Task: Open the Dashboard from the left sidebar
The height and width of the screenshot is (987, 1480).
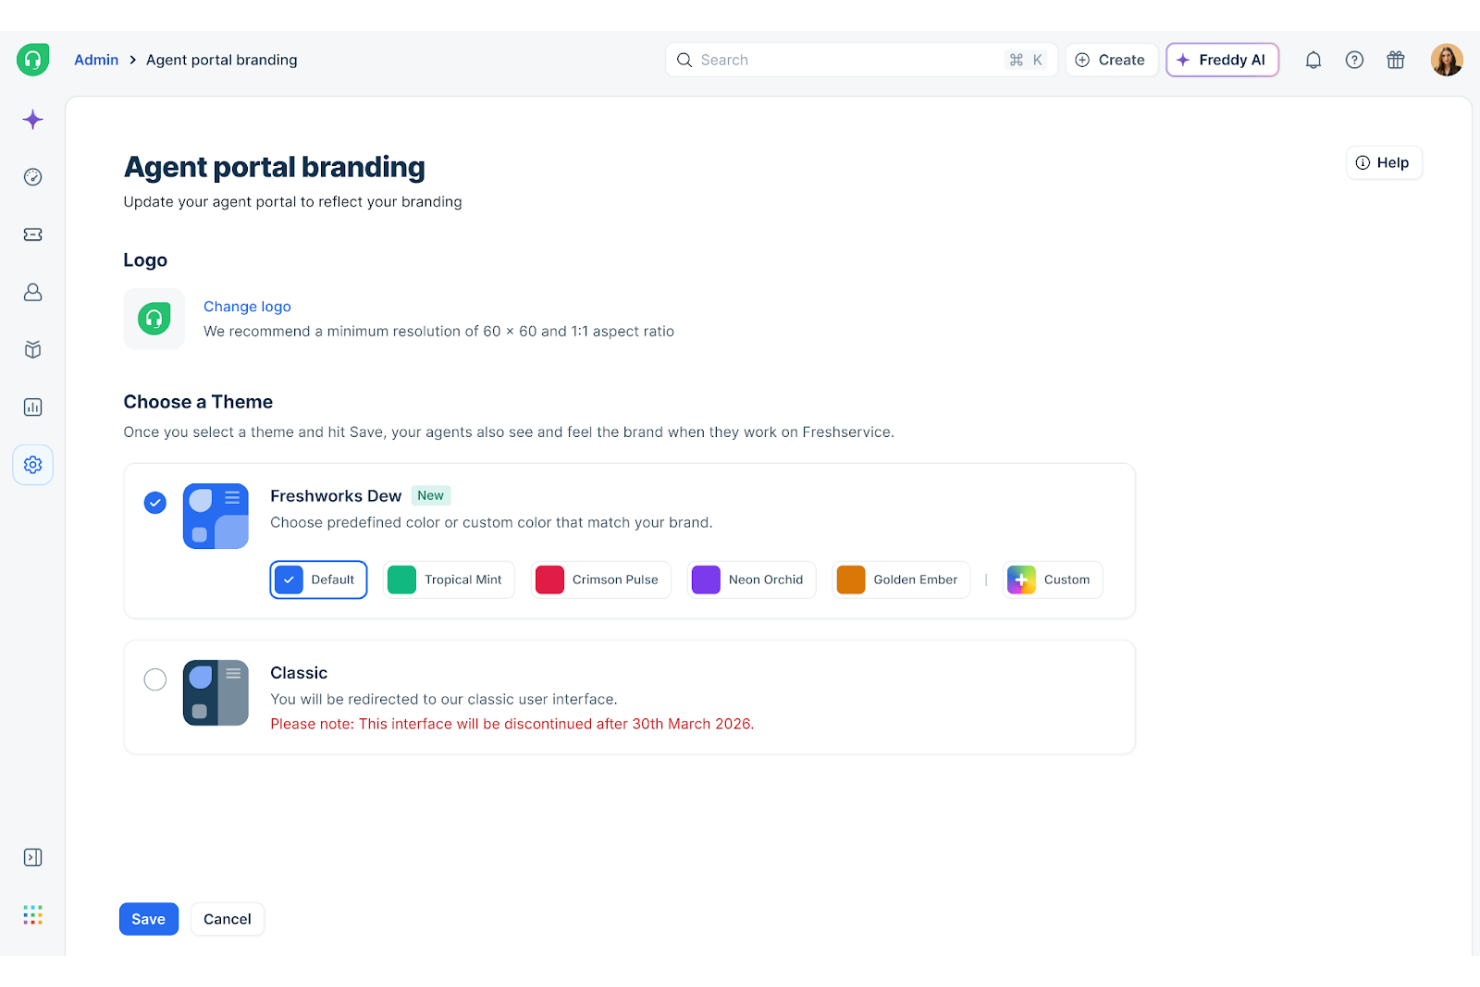Action: [33, 177]
